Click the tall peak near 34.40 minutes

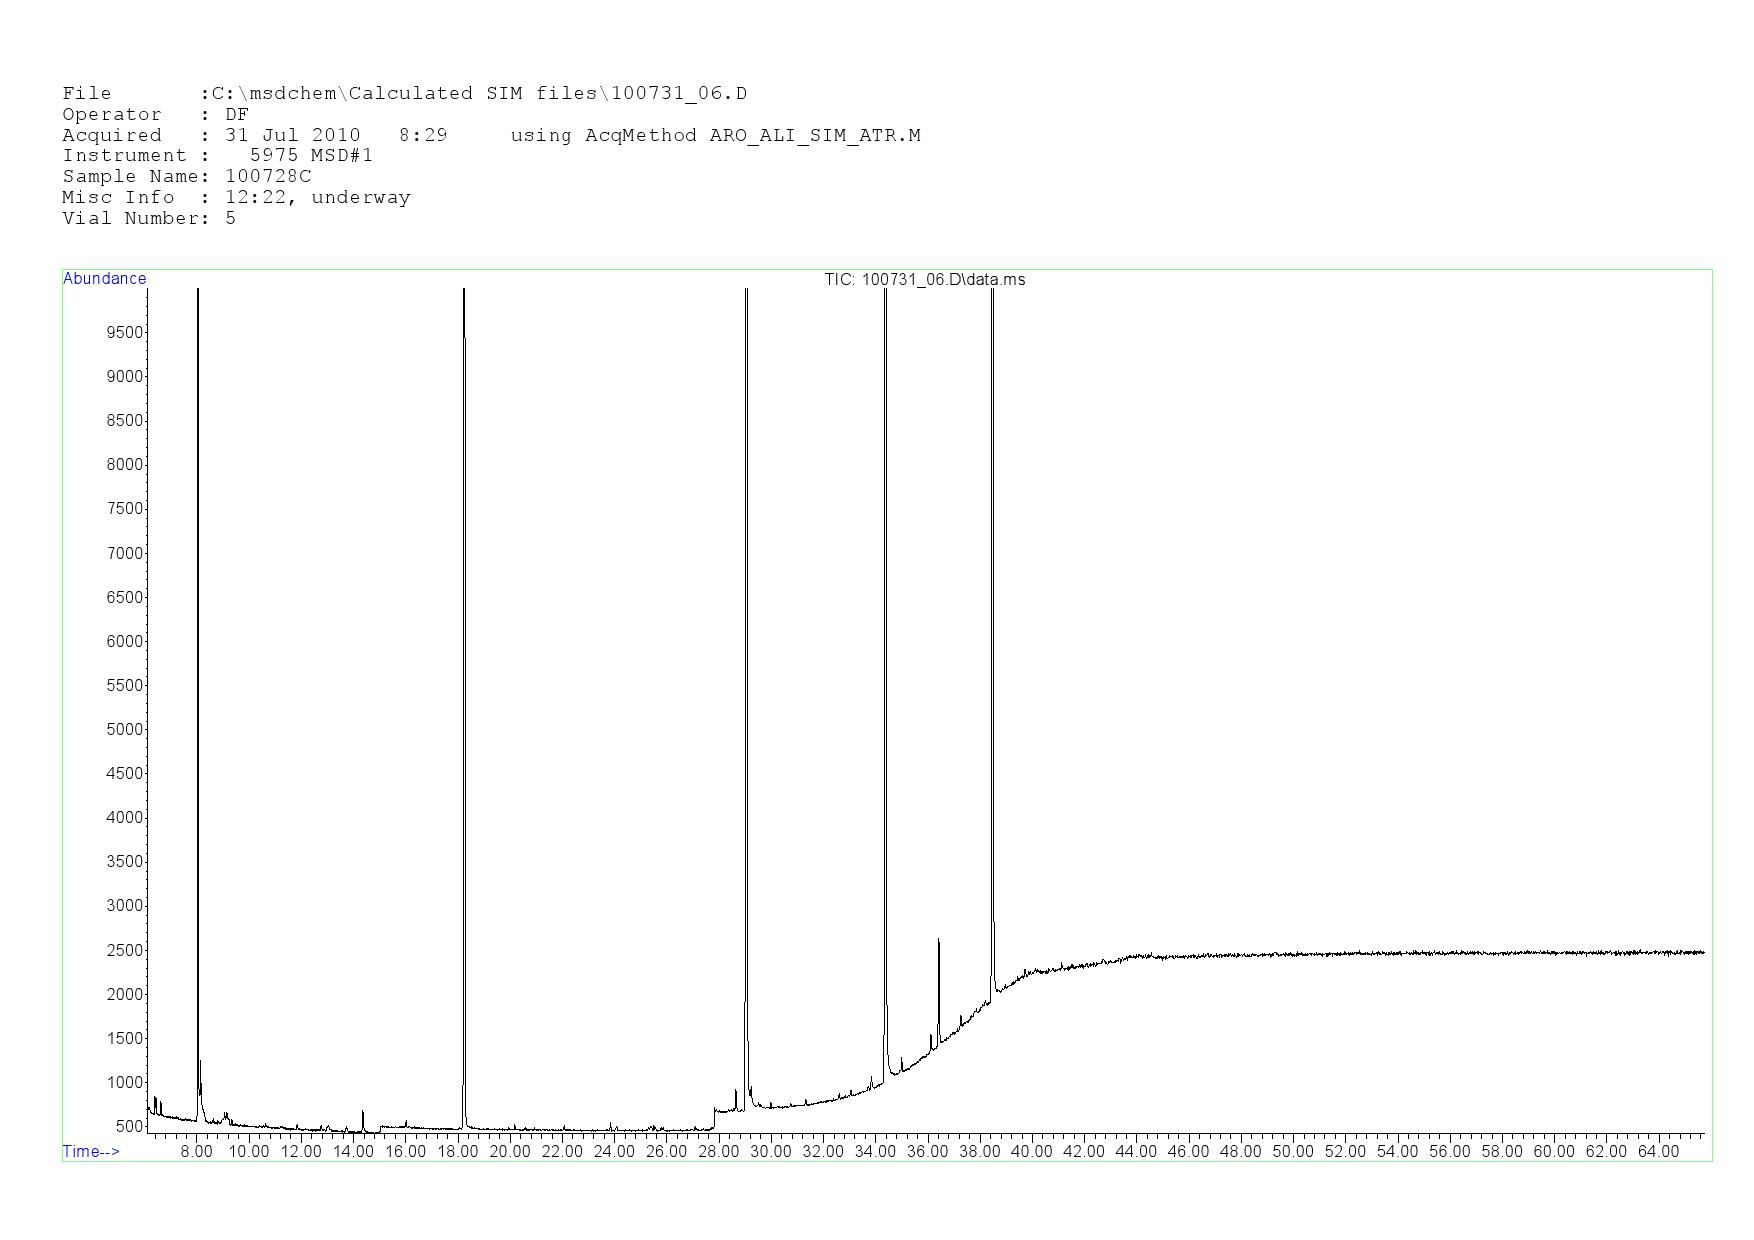[x=885, y=600]
